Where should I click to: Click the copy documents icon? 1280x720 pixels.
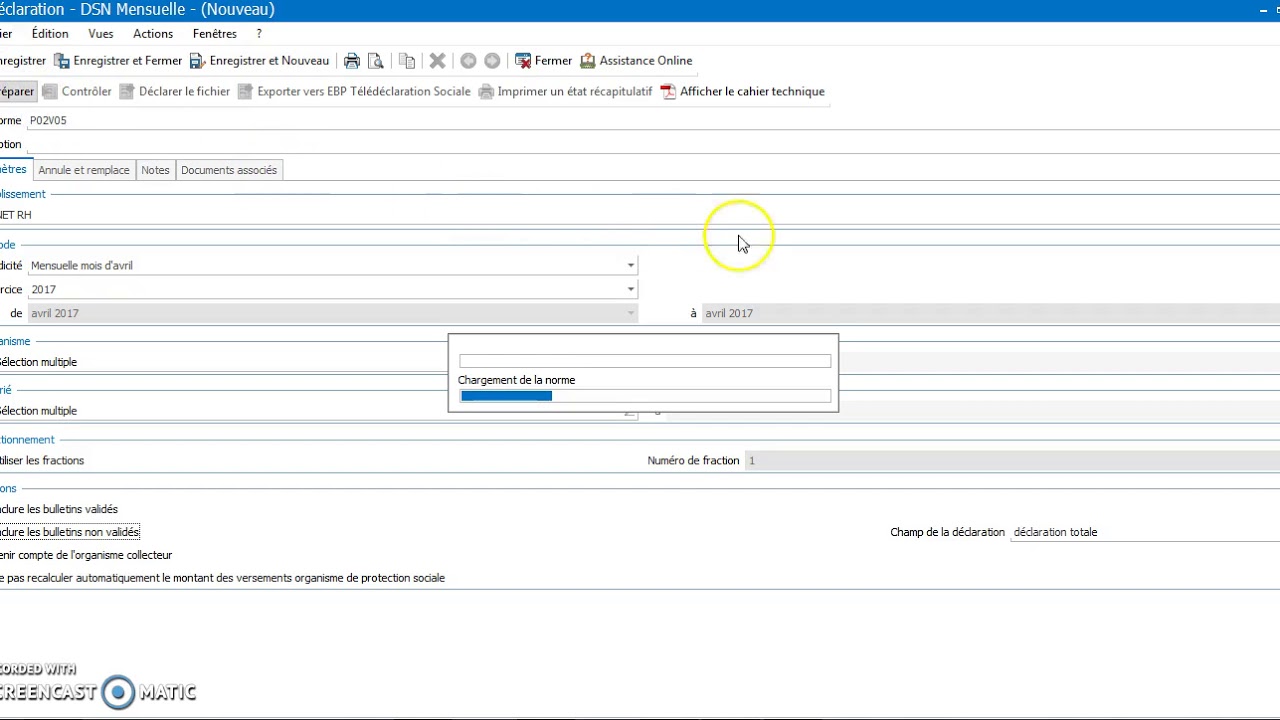point(407,61)
